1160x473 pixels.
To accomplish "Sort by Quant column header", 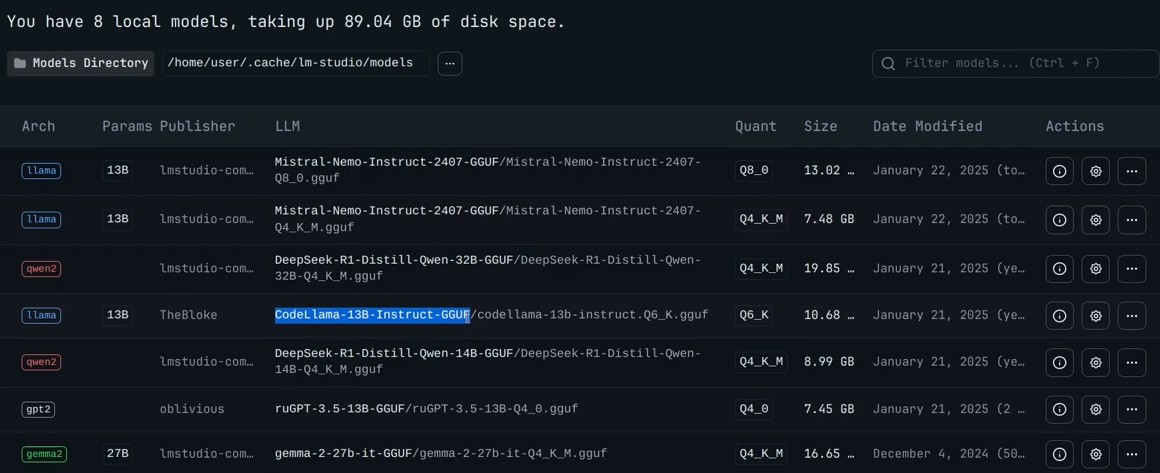I will [756, 127].
